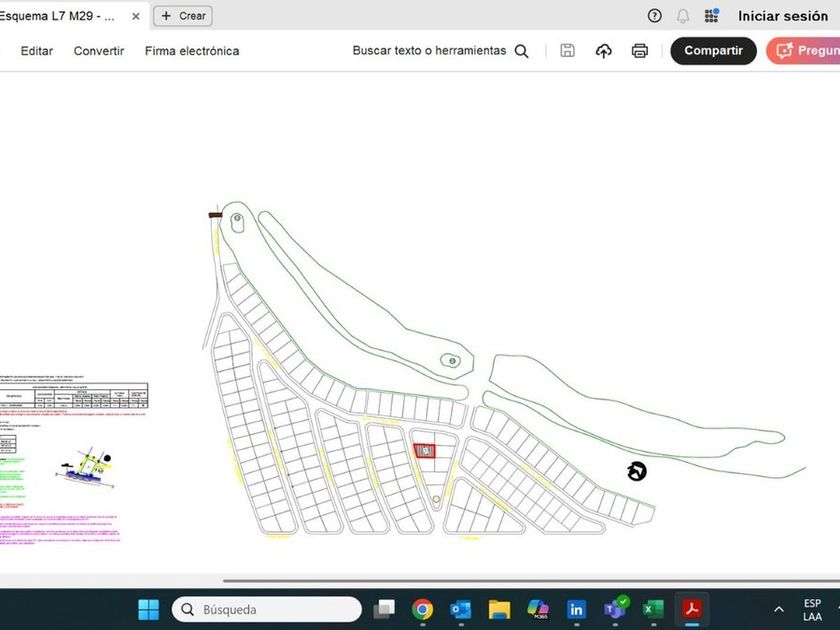840x630 pixels.
Task: Click the Compartir button
Action: (713, 51)
